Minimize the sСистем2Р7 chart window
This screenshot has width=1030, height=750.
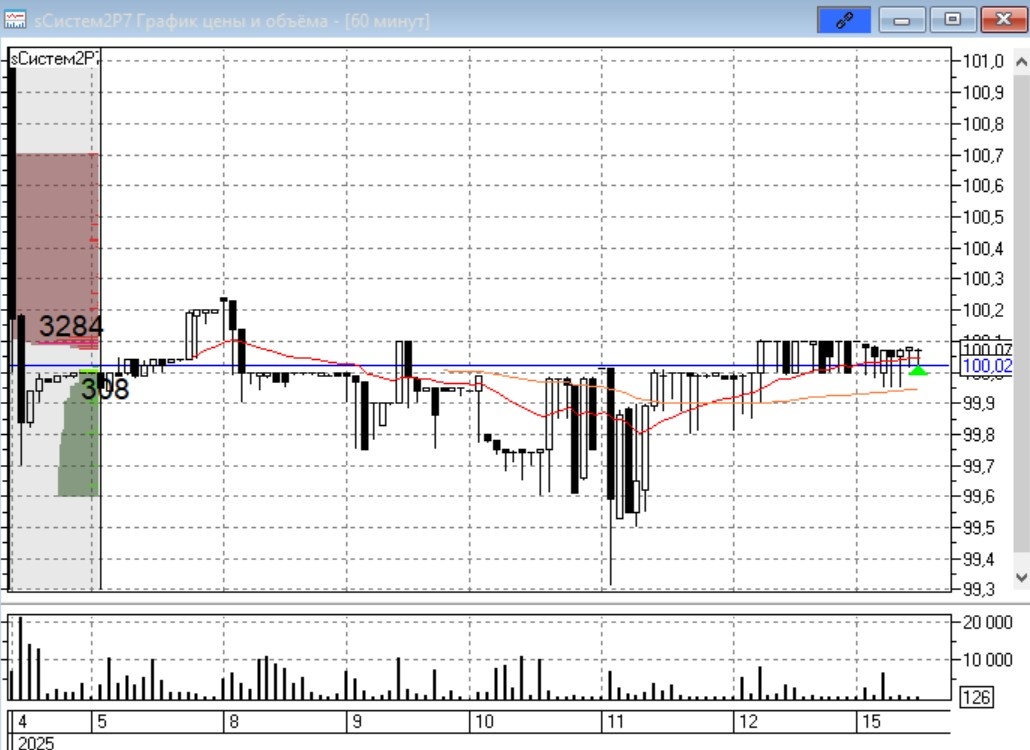tap(901, 20)
